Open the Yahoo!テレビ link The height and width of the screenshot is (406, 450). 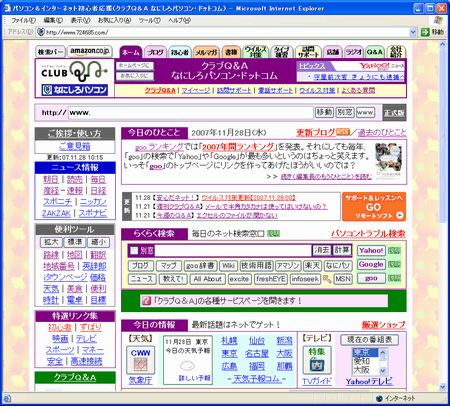pos(369,382)
